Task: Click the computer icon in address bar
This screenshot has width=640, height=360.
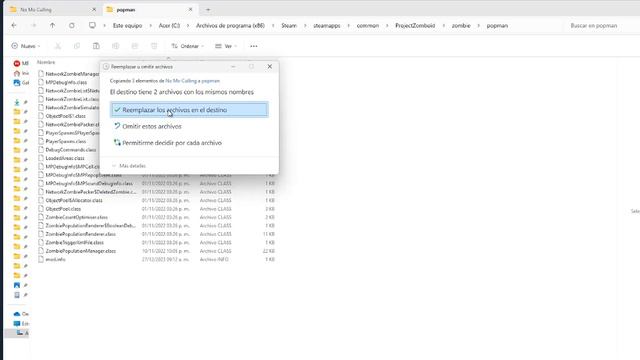Action: 92,25
